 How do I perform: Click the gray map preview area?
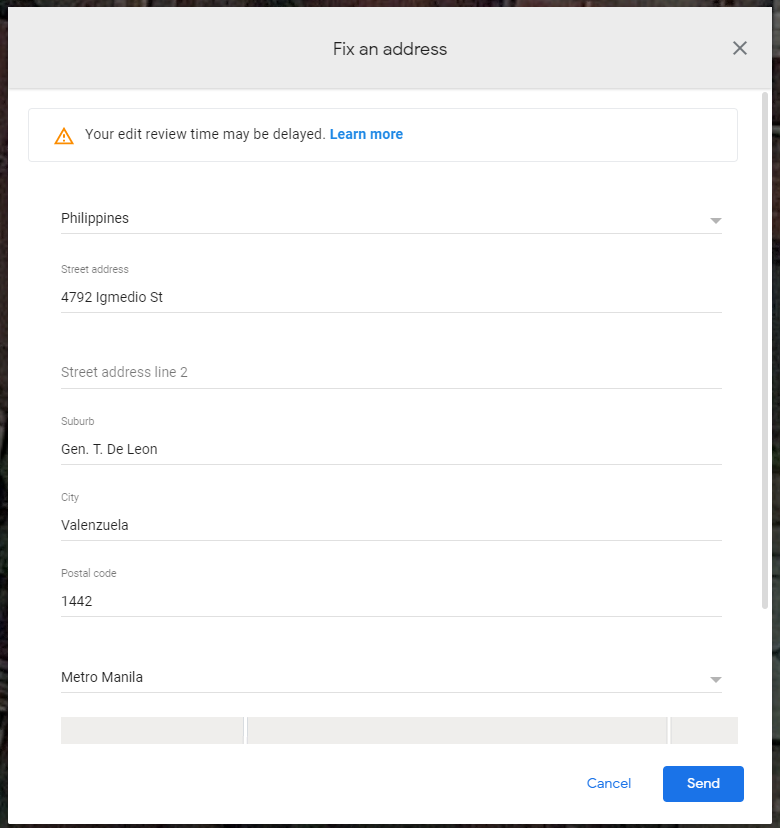pyautogui.click(x=456, y=730)
